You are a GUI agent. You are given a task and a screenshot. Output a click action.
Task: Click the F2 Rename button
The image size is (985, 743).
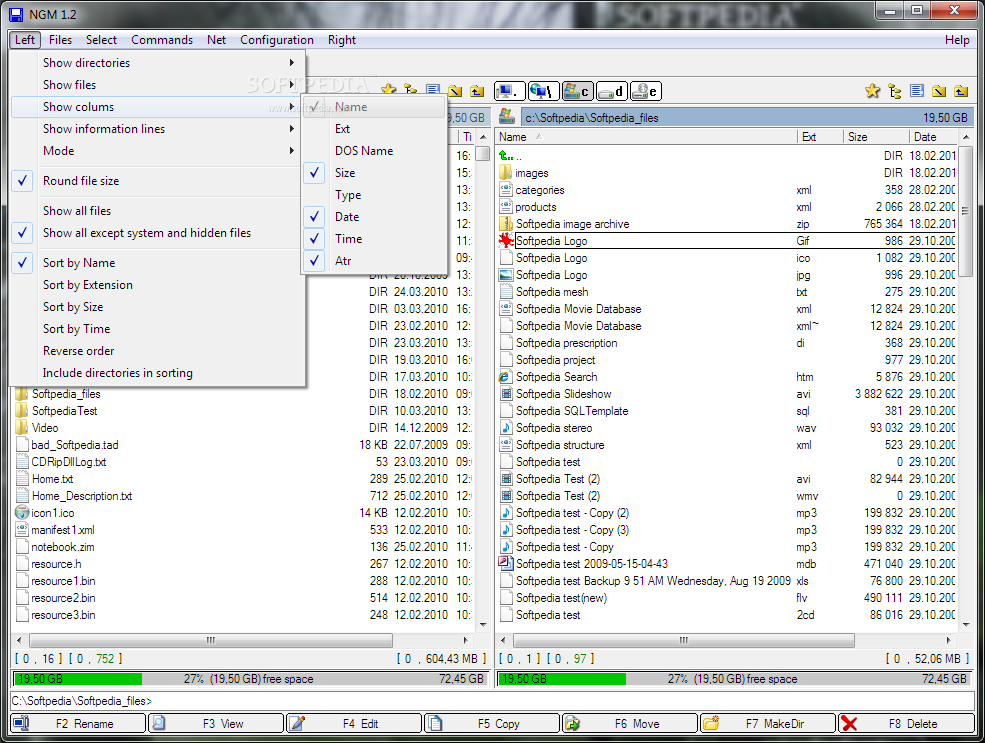(x=78, y=724)
